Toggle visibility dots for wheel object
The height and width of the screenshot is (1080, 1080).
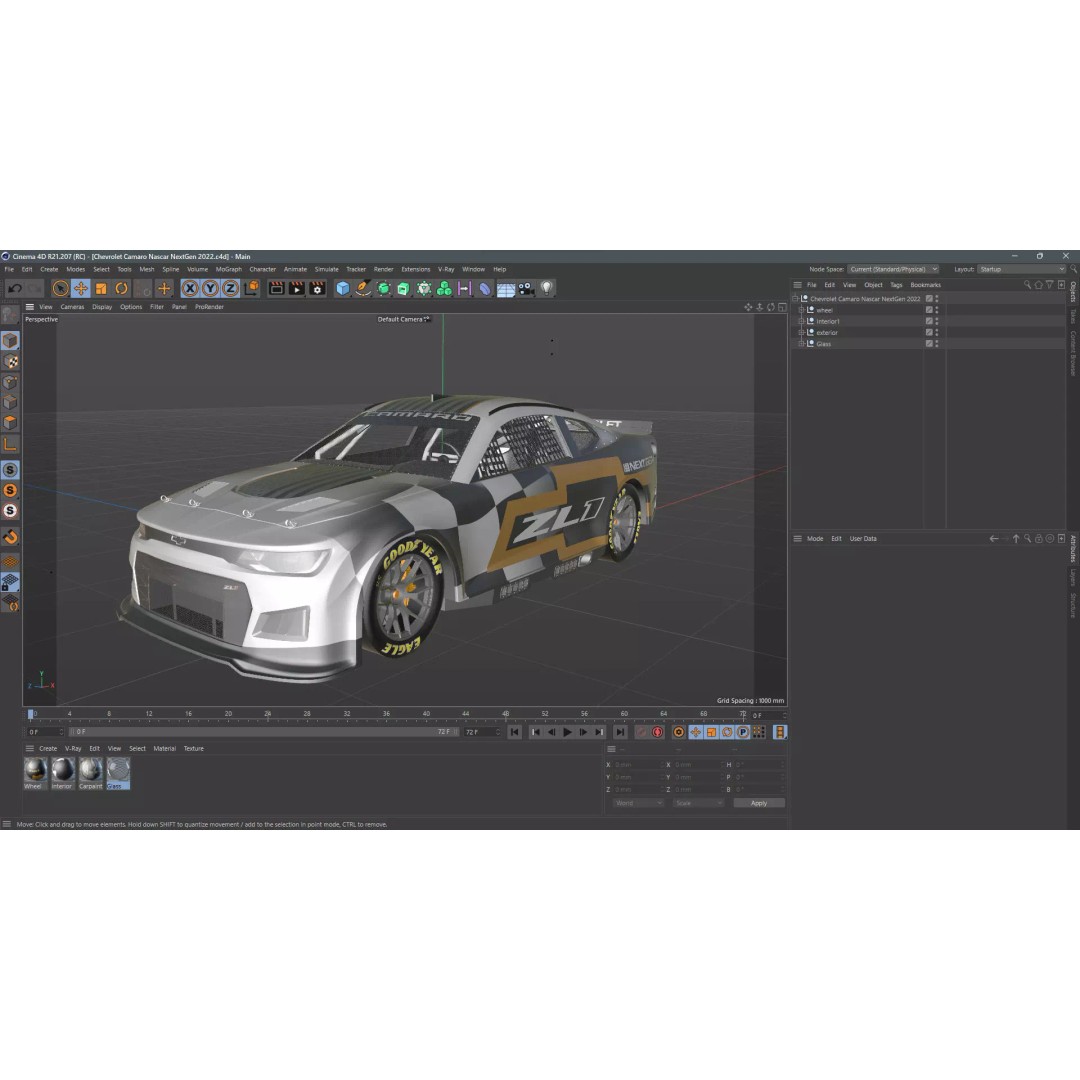click(937, 310)
